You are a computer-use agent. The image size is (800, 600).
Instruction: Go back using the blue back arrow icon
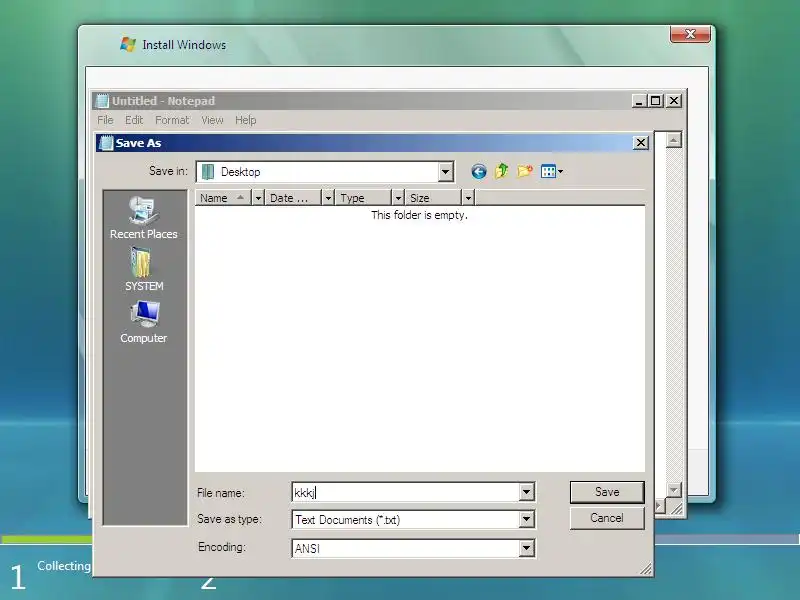479,171
